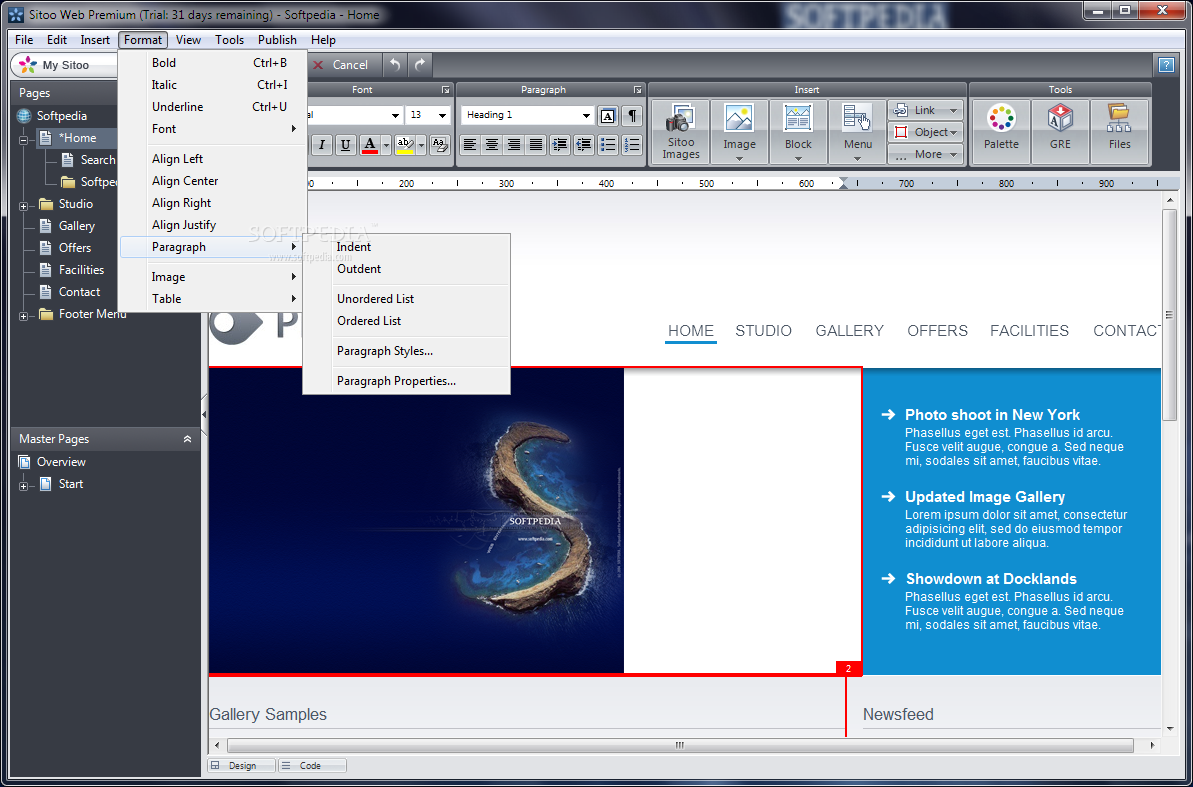Click character style 'A' icon
Screen dimensions: 1193x787
pos(607,116)
